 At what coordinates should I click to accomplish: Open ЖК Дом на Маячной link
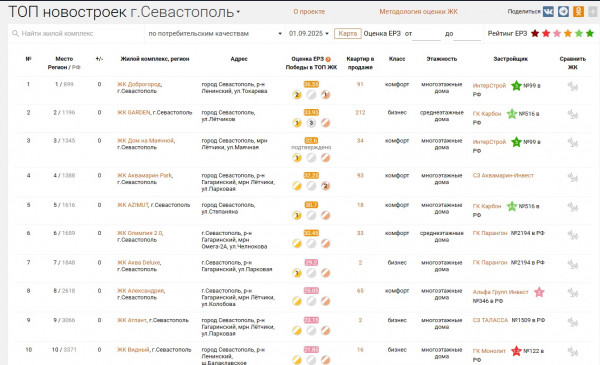tap(145, 141)
